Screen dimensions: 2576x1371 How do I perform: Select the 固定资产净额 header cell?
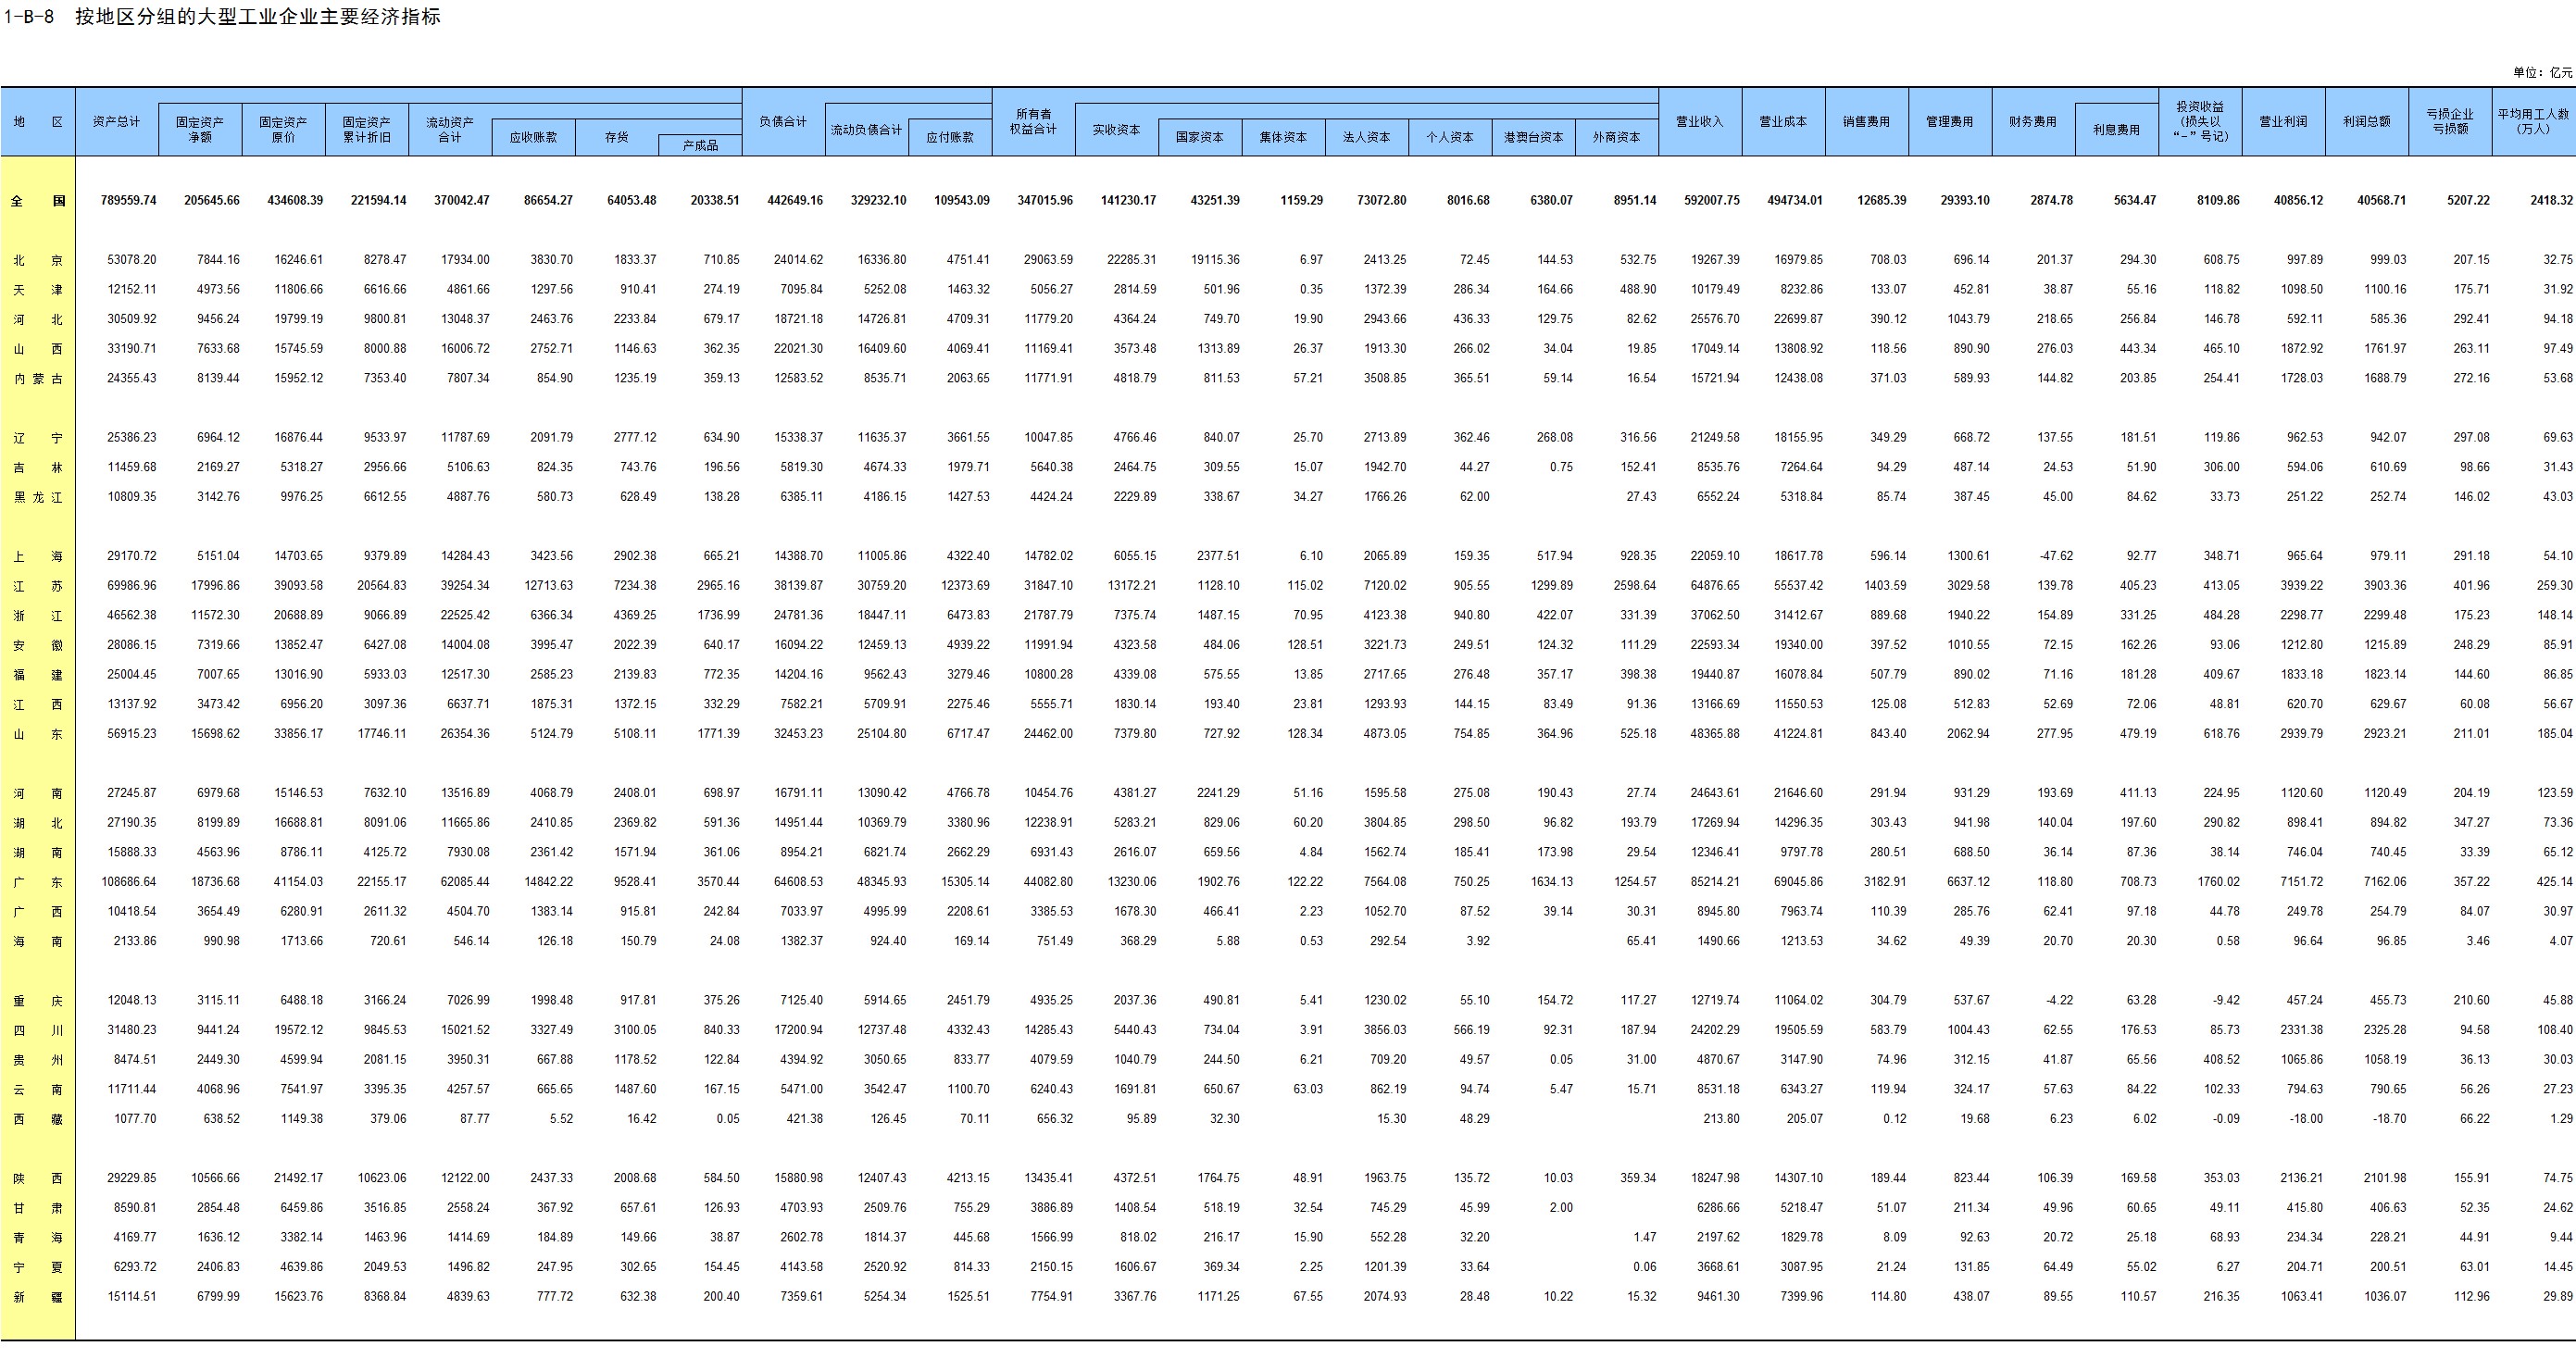point(200,130)
